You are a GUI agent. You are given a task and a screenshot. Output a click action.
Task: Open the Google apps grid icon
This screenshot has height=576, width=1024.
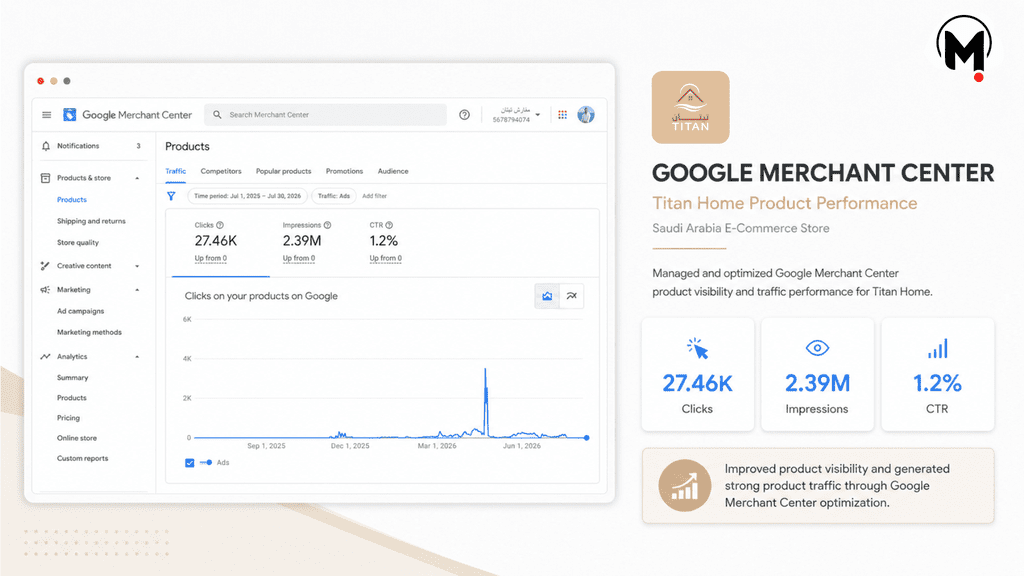point(562,115)
